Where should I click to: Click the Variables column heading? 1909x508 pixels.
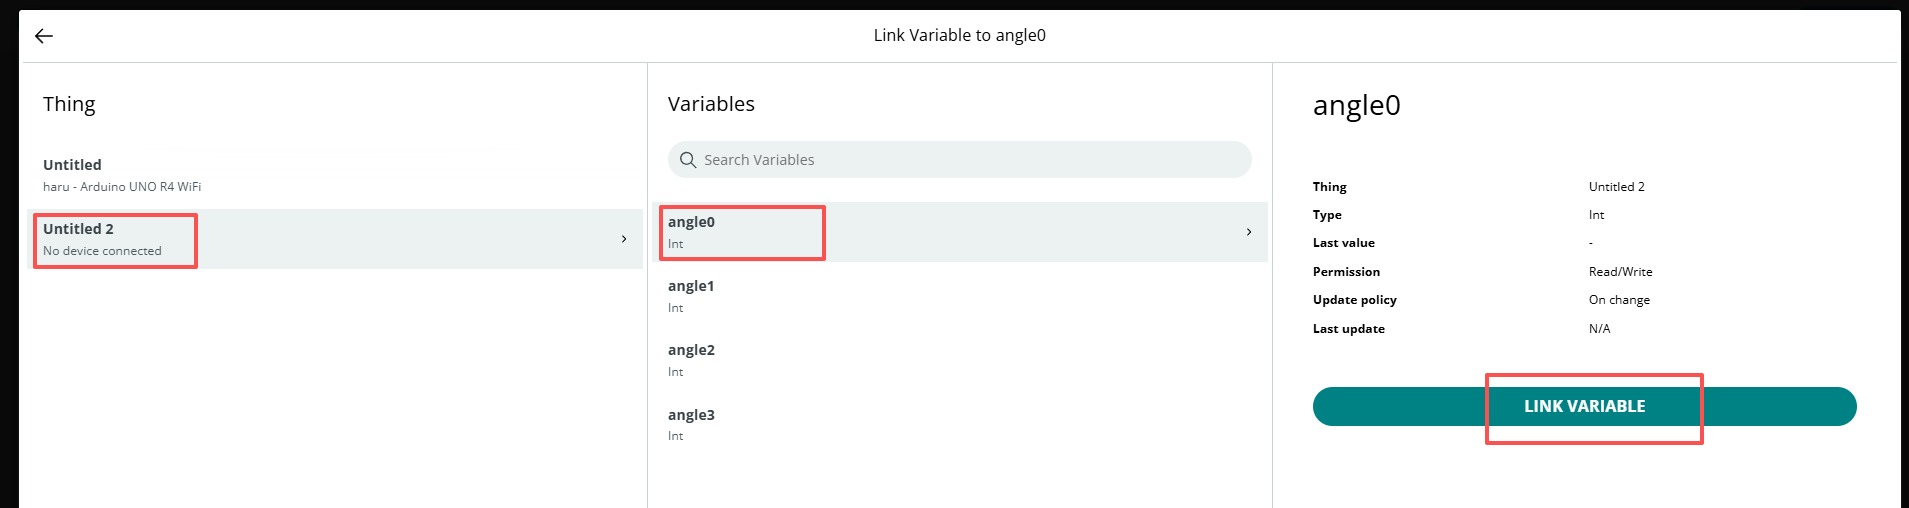711,104
